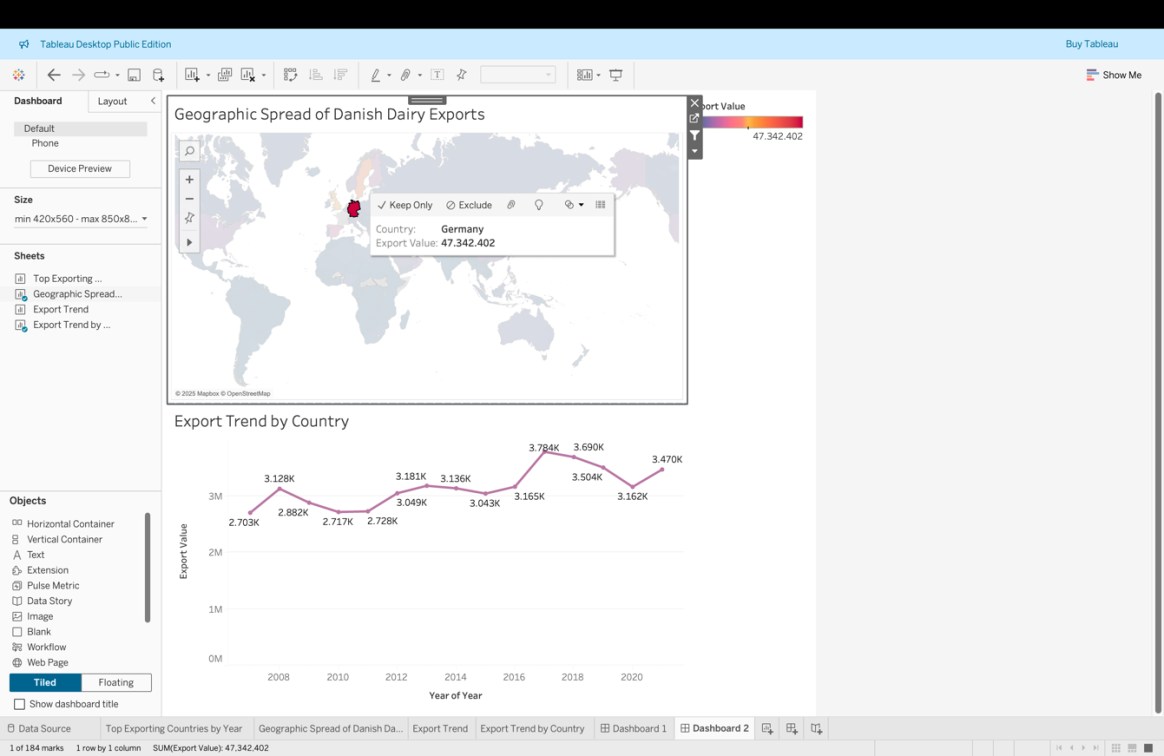Click the highlight pen icon
This screenshot has width=1164, height=756.
point(376,75)
